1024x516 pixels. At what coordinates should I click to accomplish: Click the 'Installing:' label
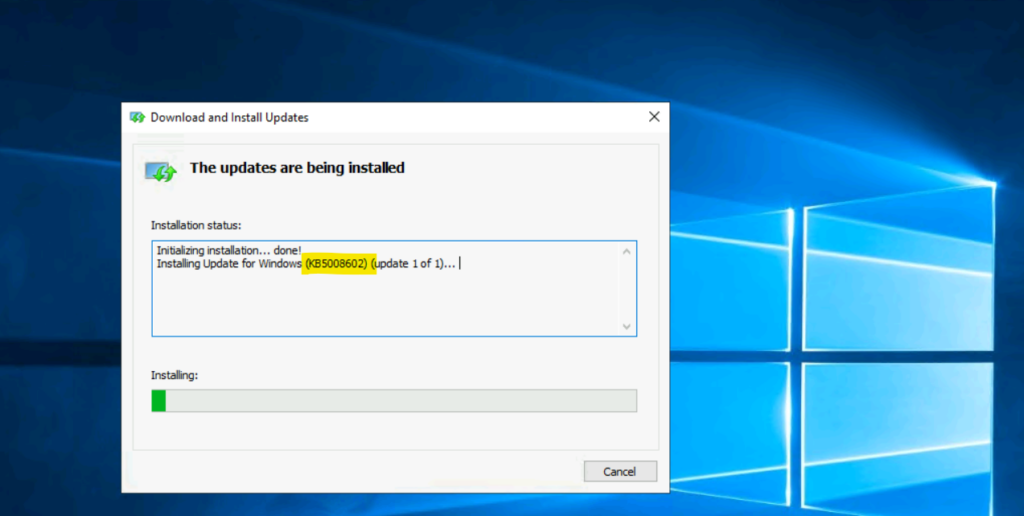[174, 376]
